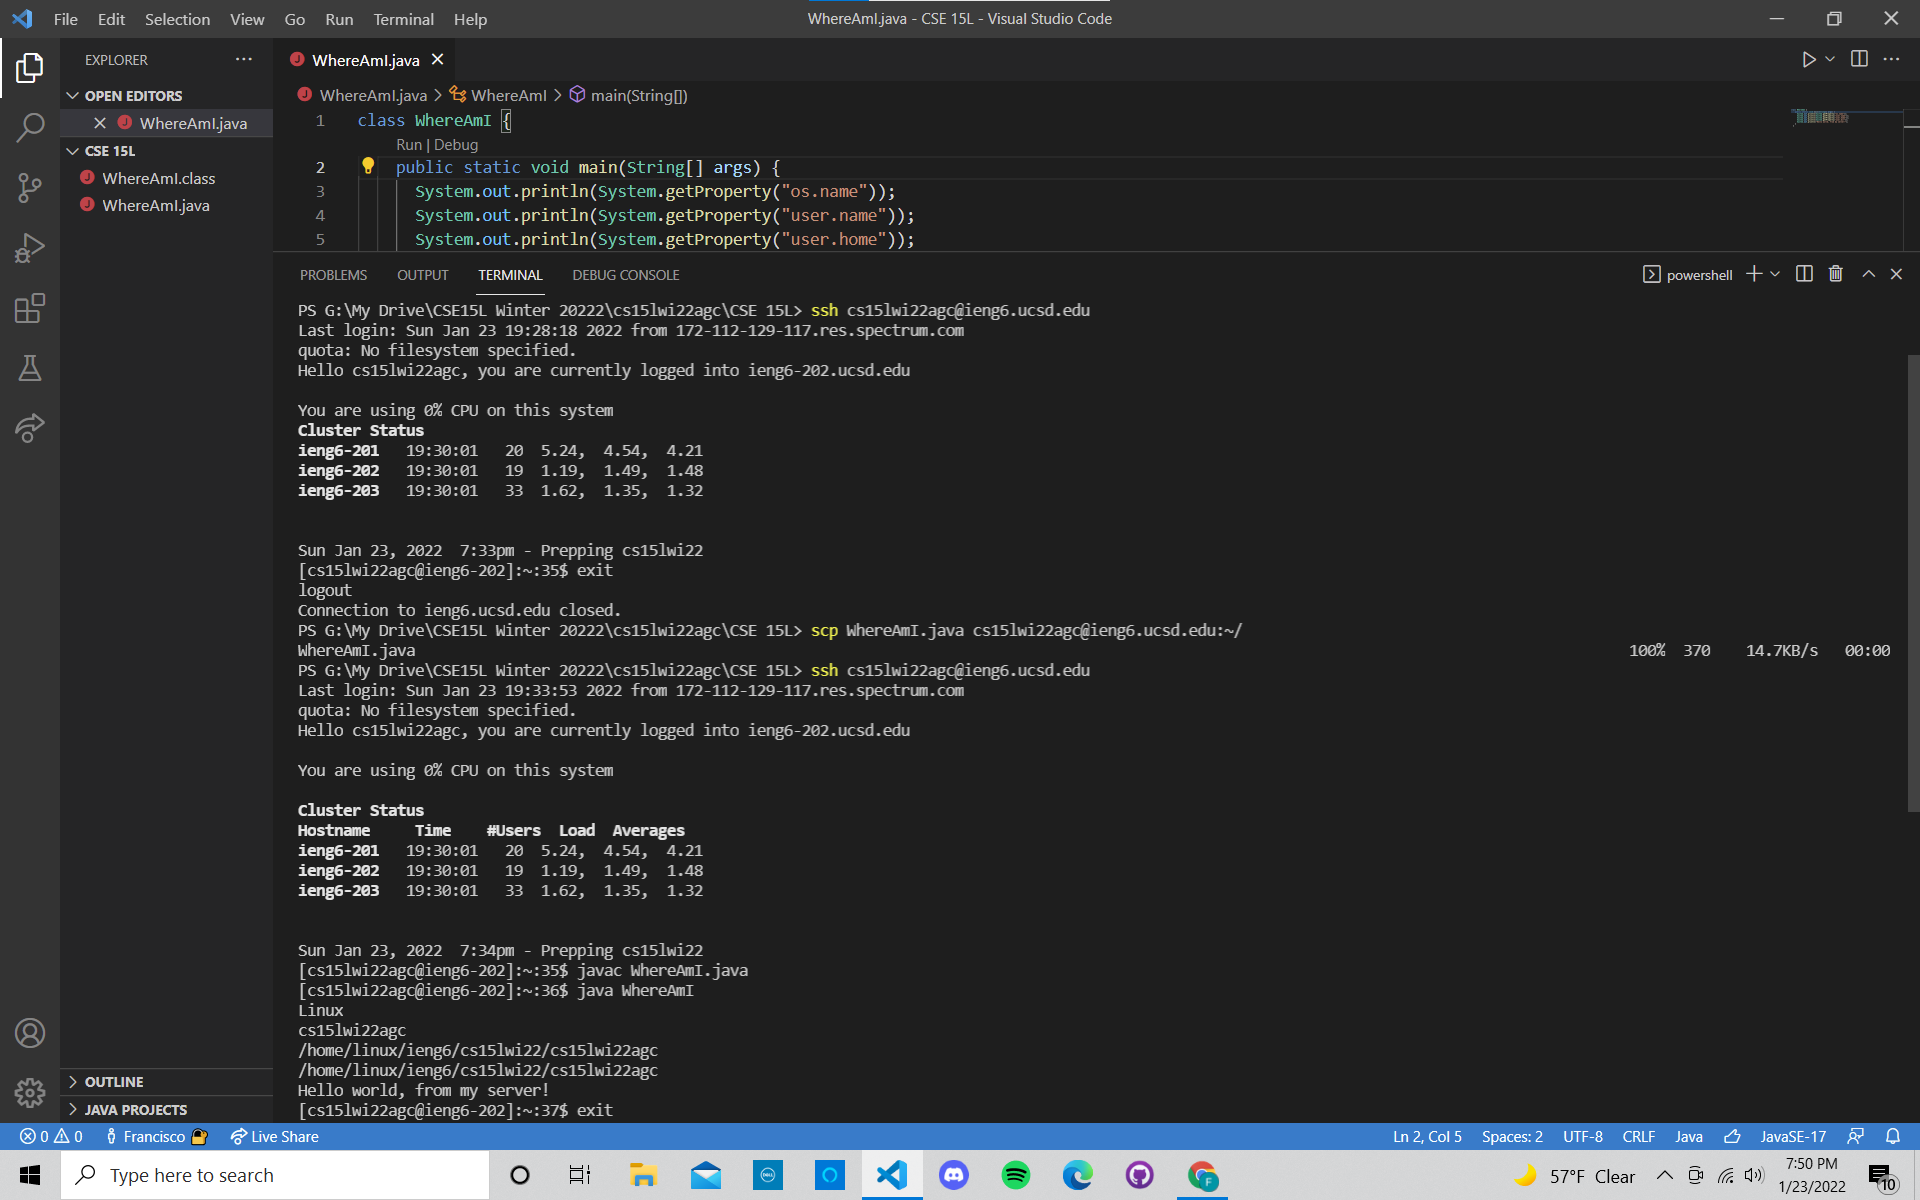Change end of line sequence CRLF
Viewport: 1920px width, 1200px height.
[1638, 1136]
